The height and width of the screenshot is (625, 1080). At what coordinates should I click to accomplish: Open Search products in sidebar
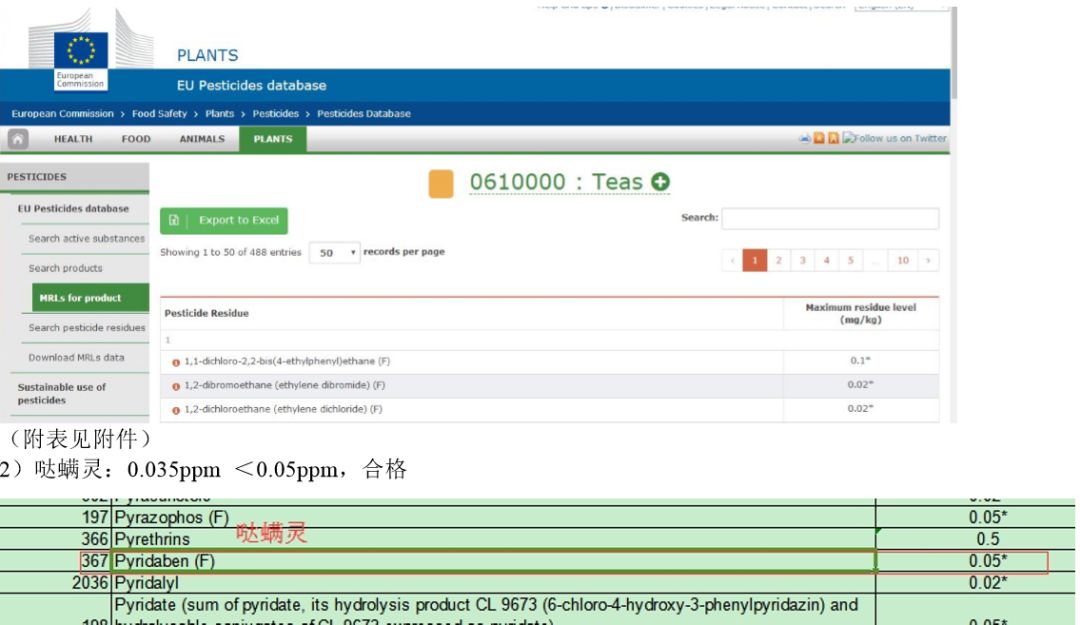(65, 268)
